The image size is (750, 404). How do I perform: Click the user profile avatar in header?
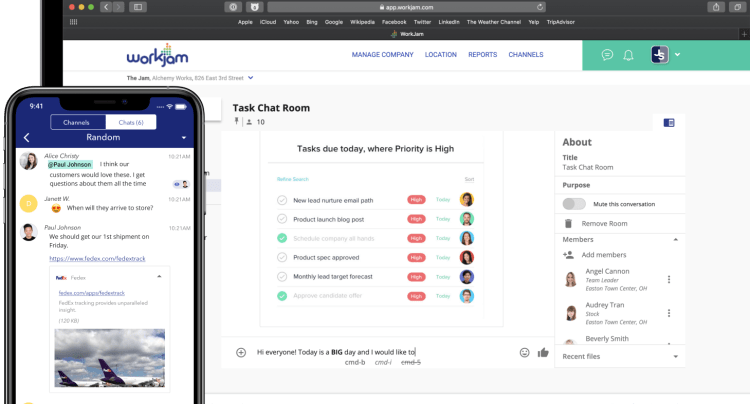tap(660, 55)
